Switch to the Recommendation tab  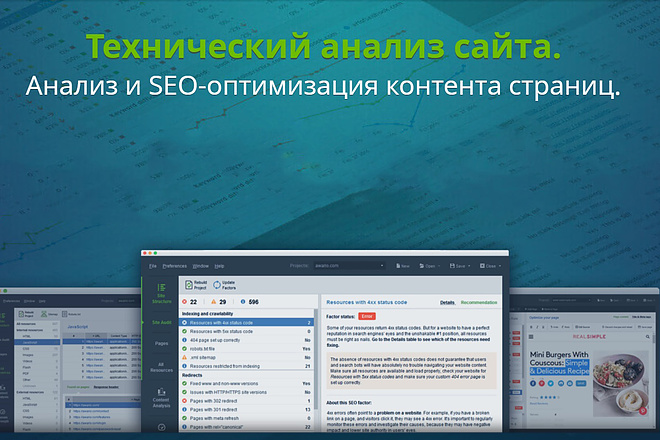(479, 302)
